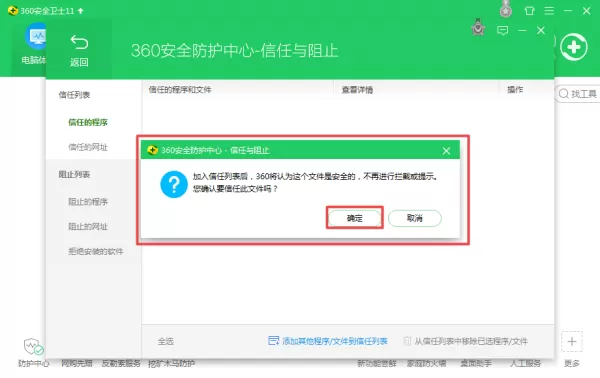Open 网购先赔 at bottom bar
This screenshot has width=600, height=378.
[x=77, y=363]
